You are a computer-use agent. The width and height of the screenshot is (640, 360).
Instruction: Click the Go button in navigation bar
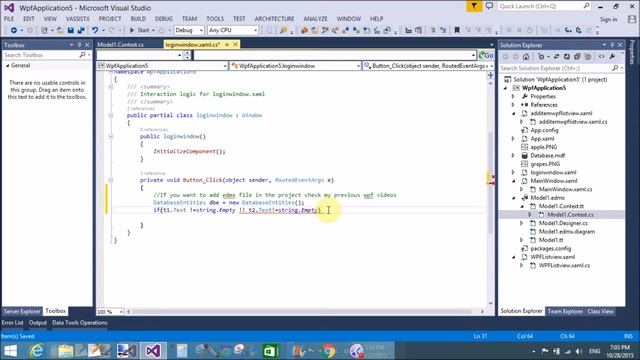point(486,55)
